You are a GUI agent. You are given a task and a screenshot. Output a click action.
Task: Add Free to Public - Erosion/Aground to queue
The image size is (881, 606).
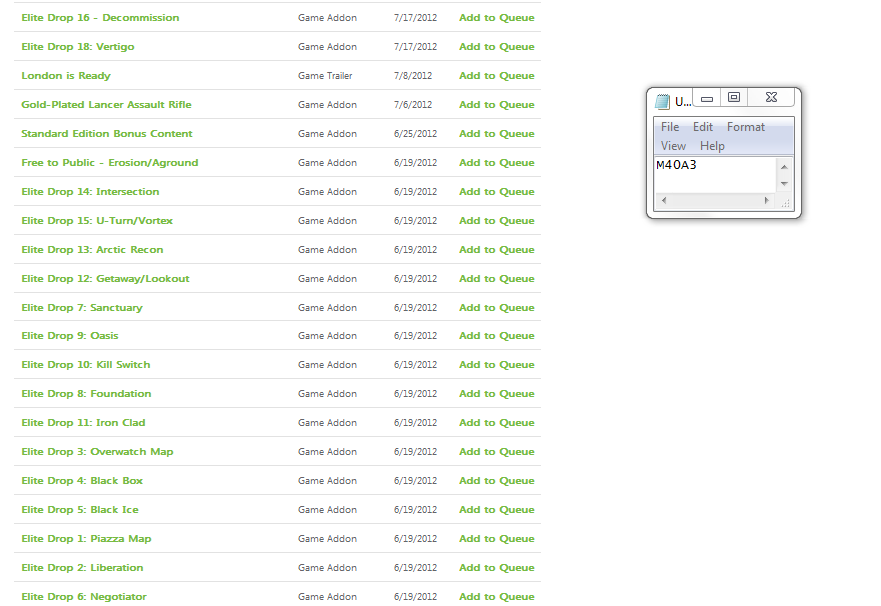click(497, 163)
